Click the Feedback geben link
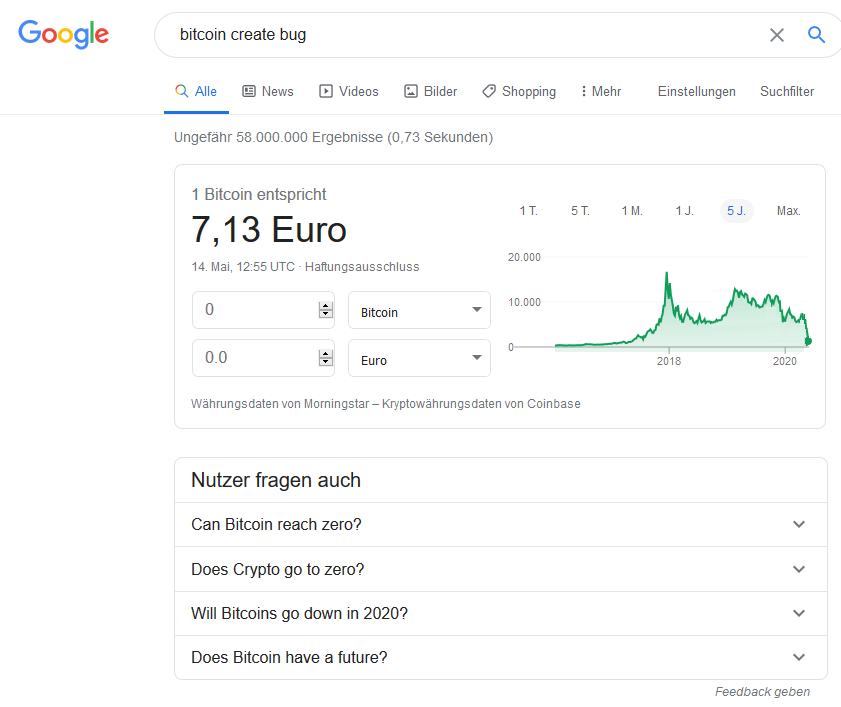The image size is (841, 707). (x=762, y=691)
